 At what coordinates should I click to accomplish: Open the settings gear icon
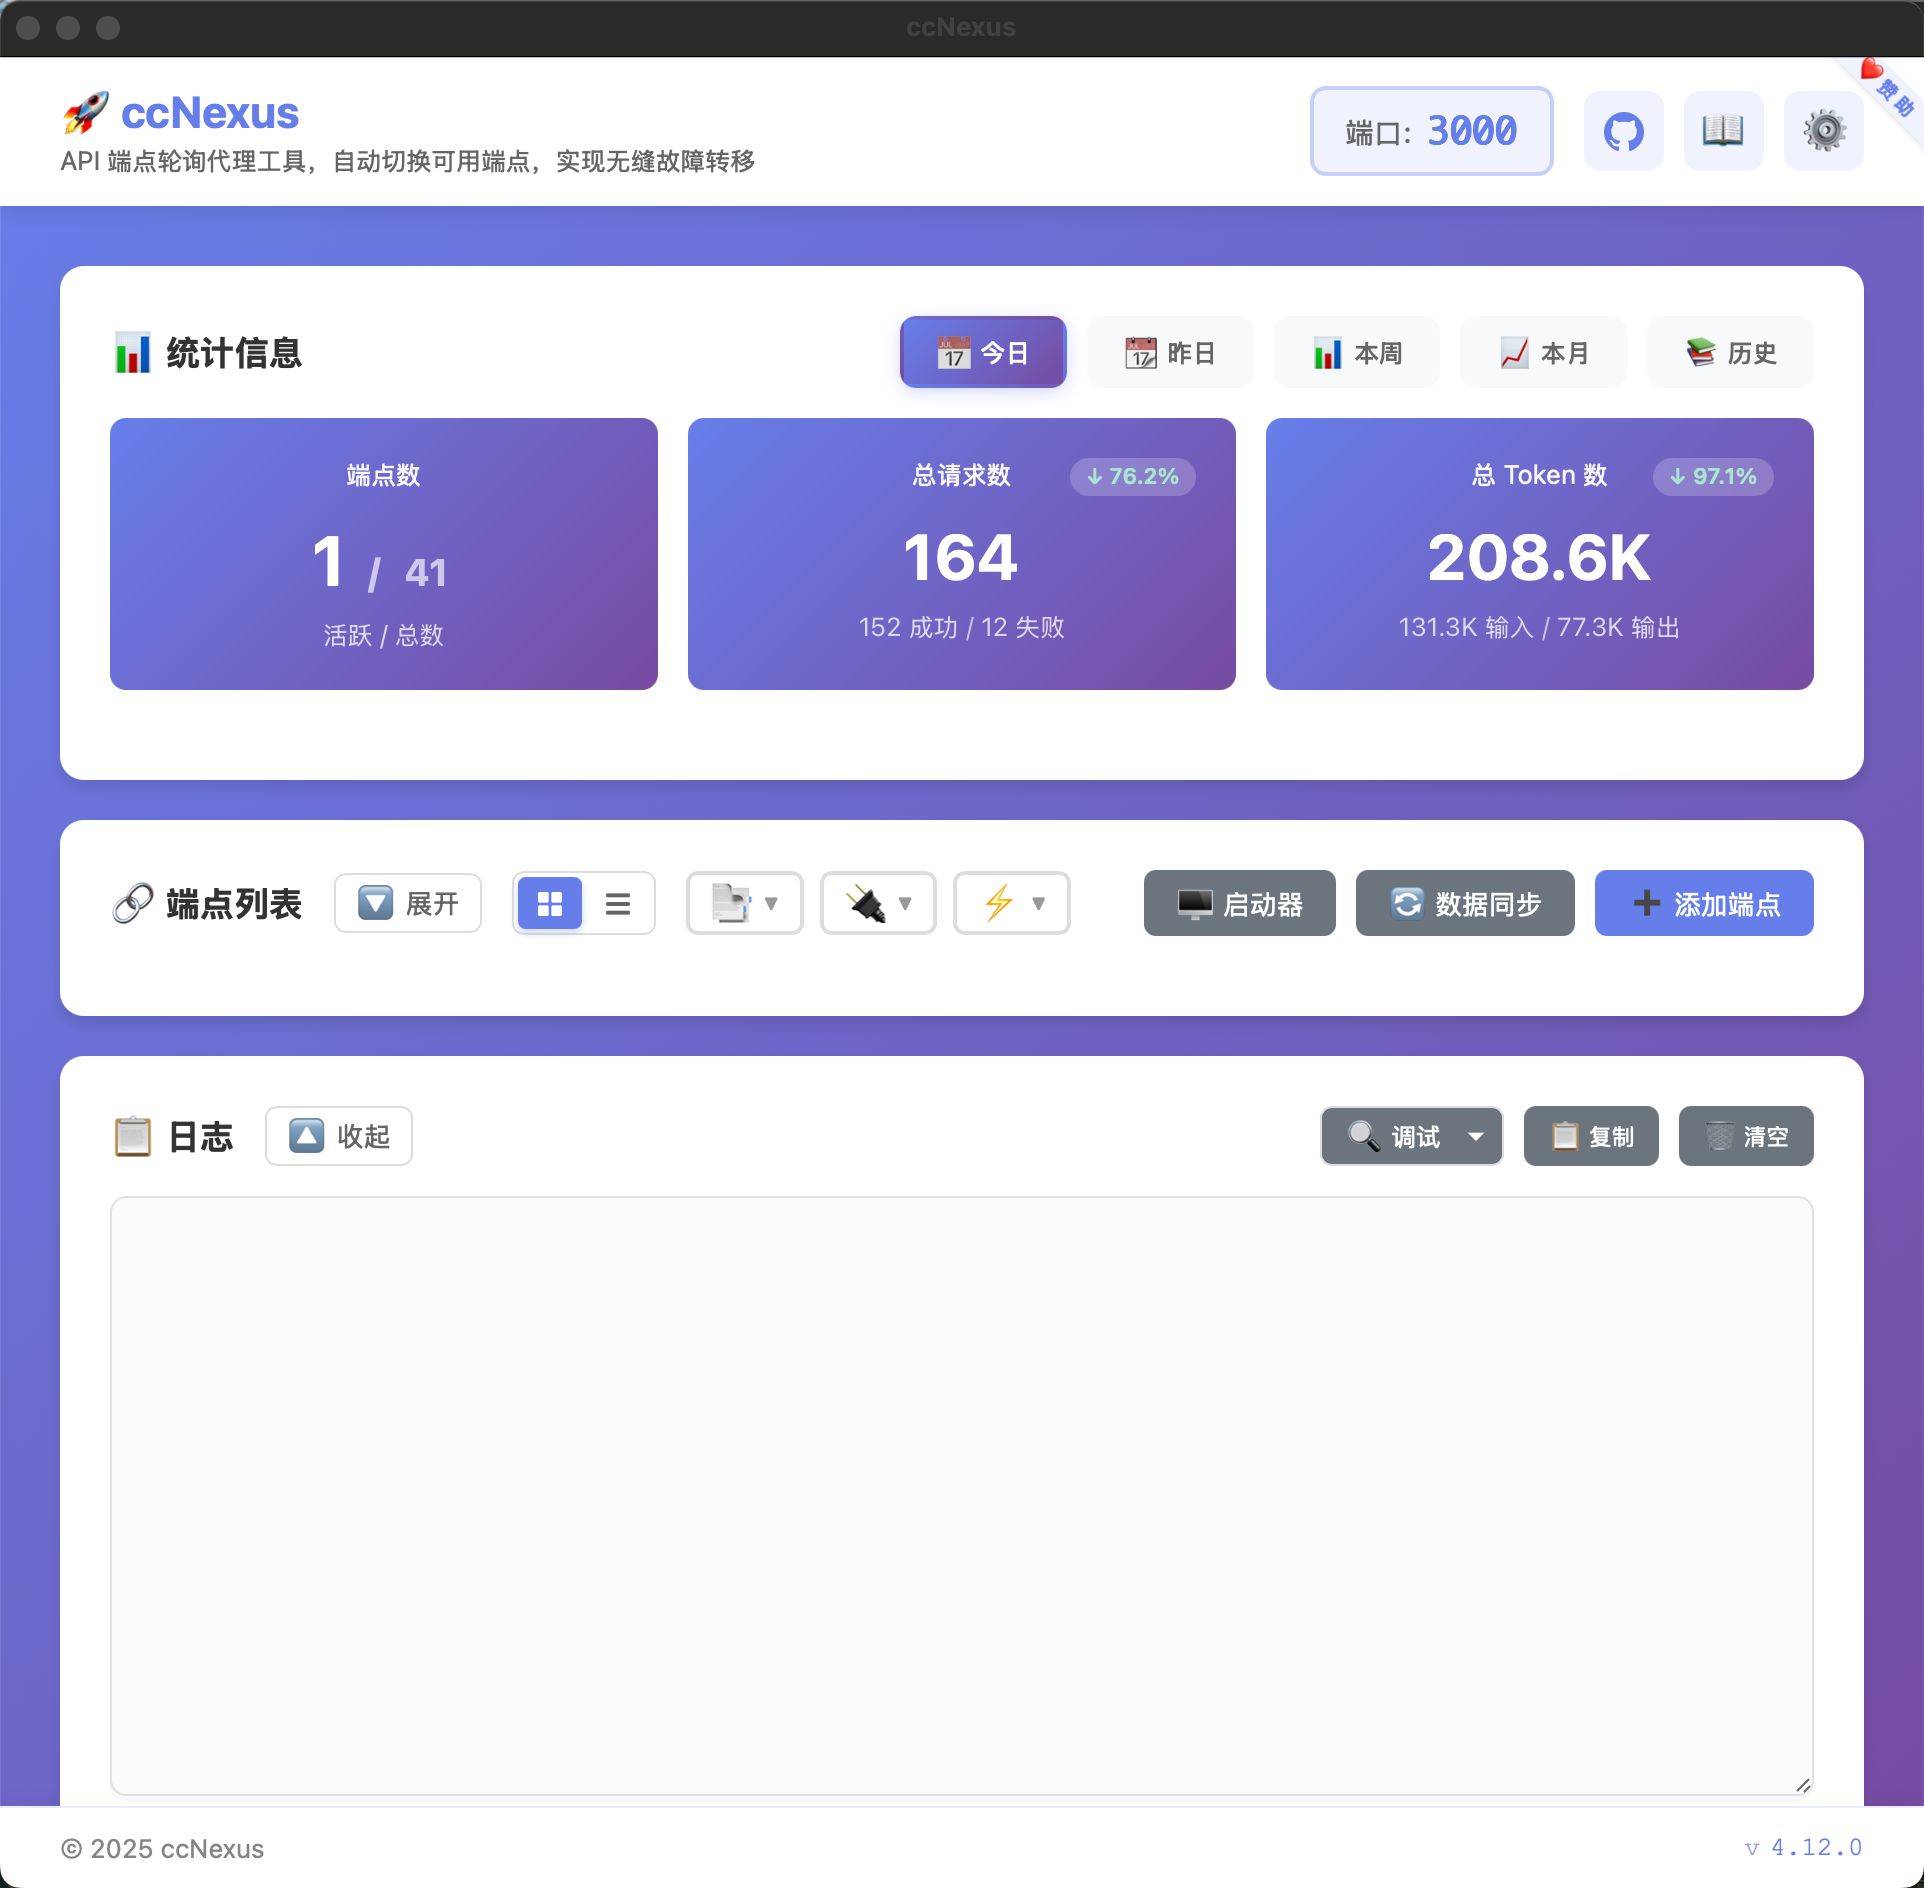coord(1822,130)
